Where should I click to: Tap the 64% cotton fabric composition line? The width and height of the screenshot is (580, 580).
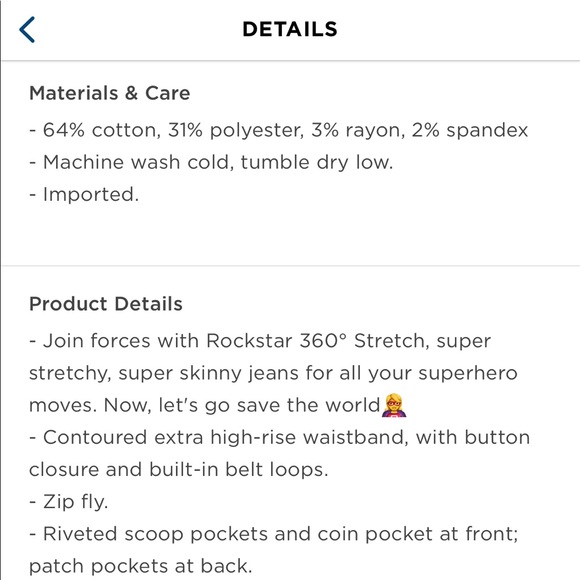[279, 130]
